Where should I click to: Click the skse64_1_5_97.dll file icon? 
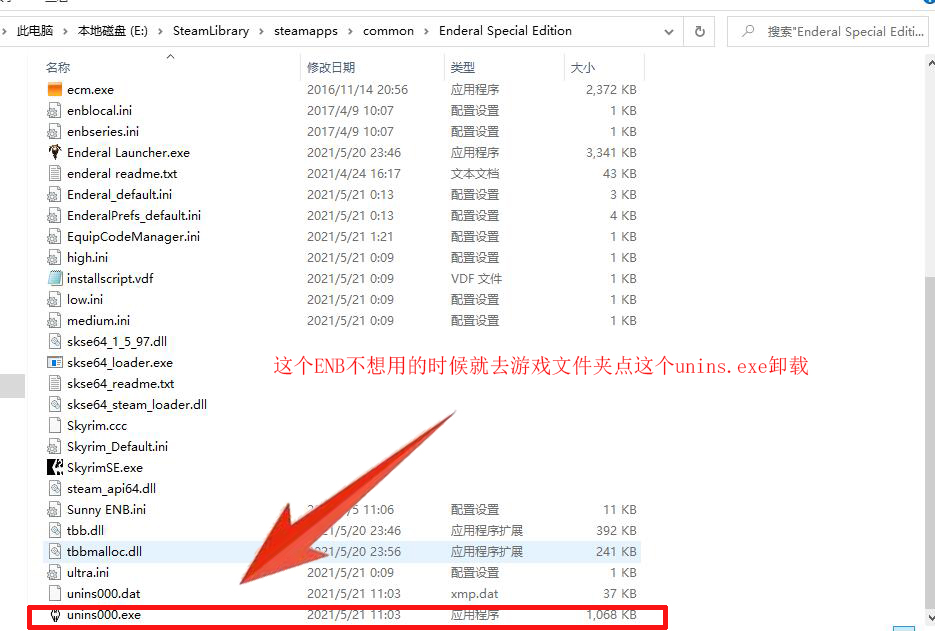point(54,341)
